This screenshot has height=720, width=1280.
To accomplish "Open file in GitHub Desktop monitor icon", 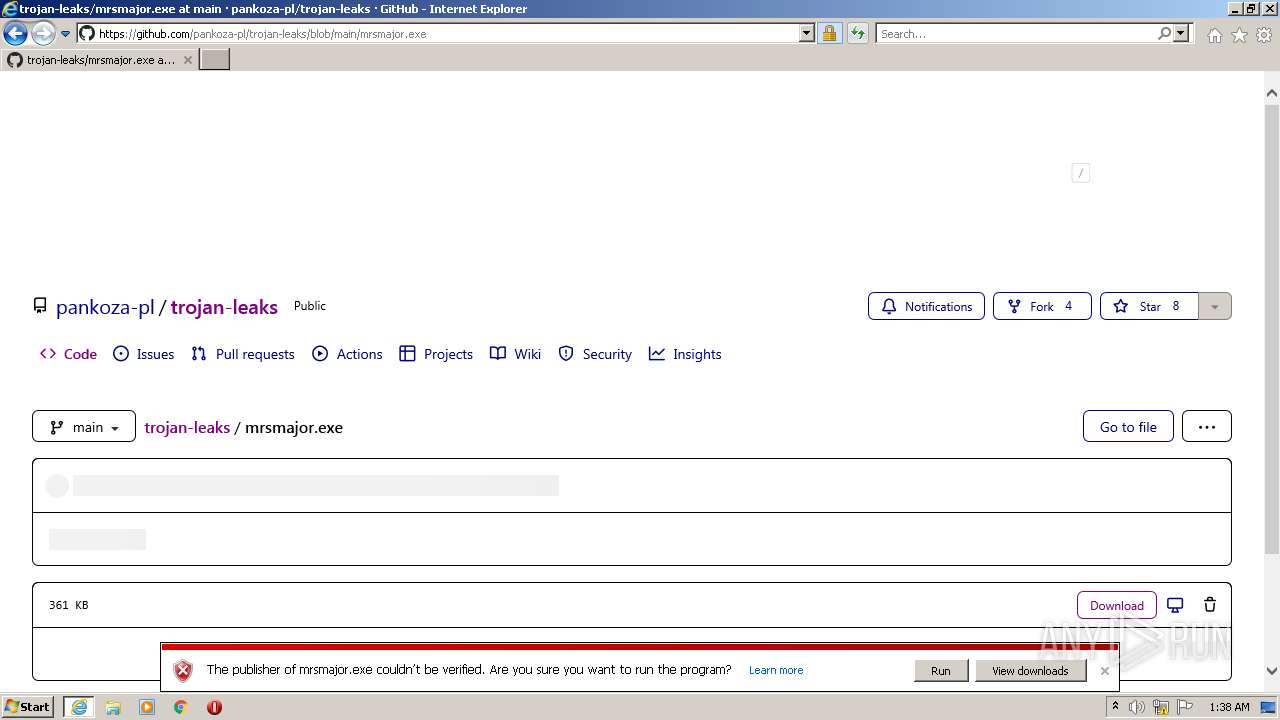I will coord(1175,605).
